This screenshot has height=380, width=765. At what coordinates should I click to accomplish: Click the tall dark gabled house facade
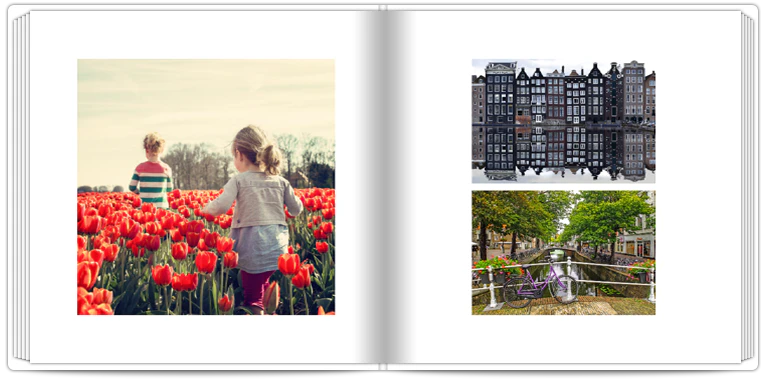500,93
